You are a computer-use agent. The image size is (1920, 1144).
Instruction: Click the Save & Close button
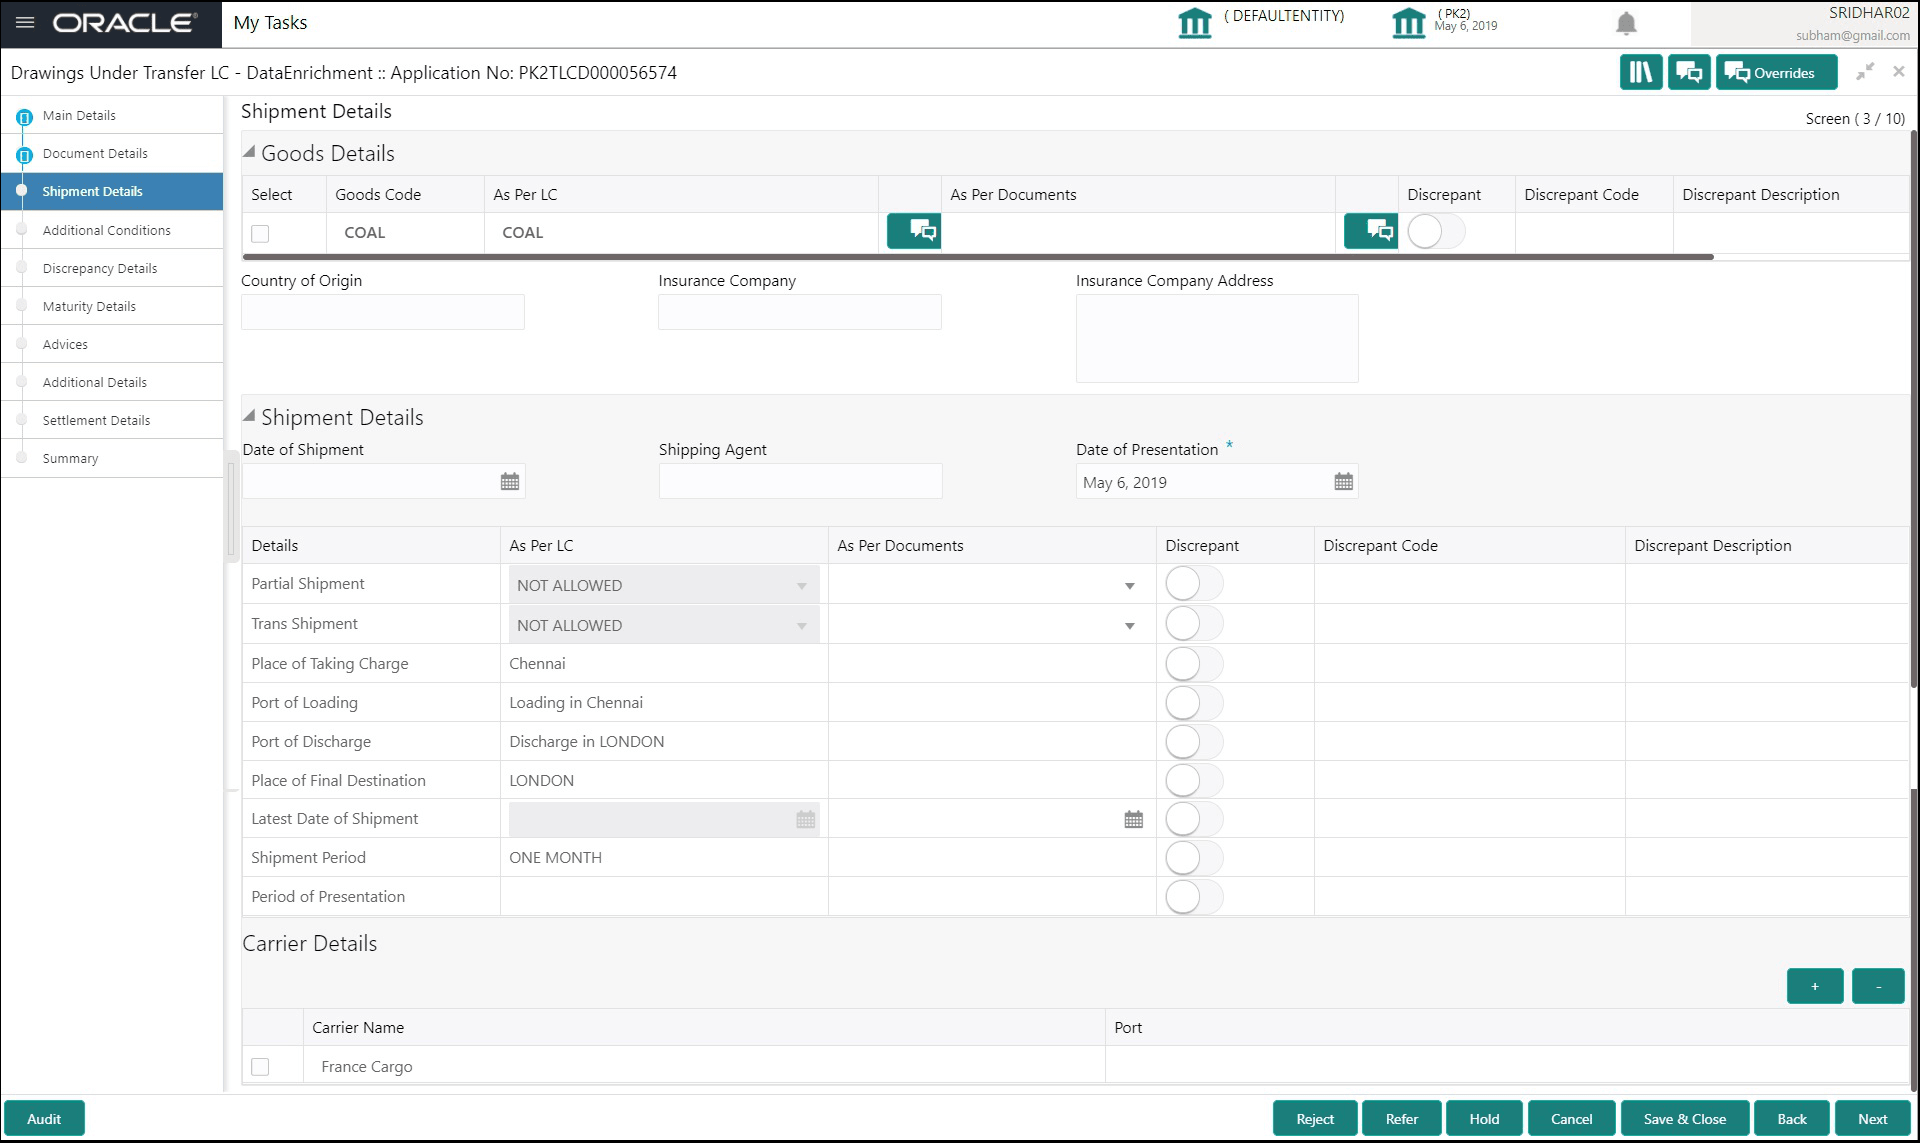tap(1685, 1118)
